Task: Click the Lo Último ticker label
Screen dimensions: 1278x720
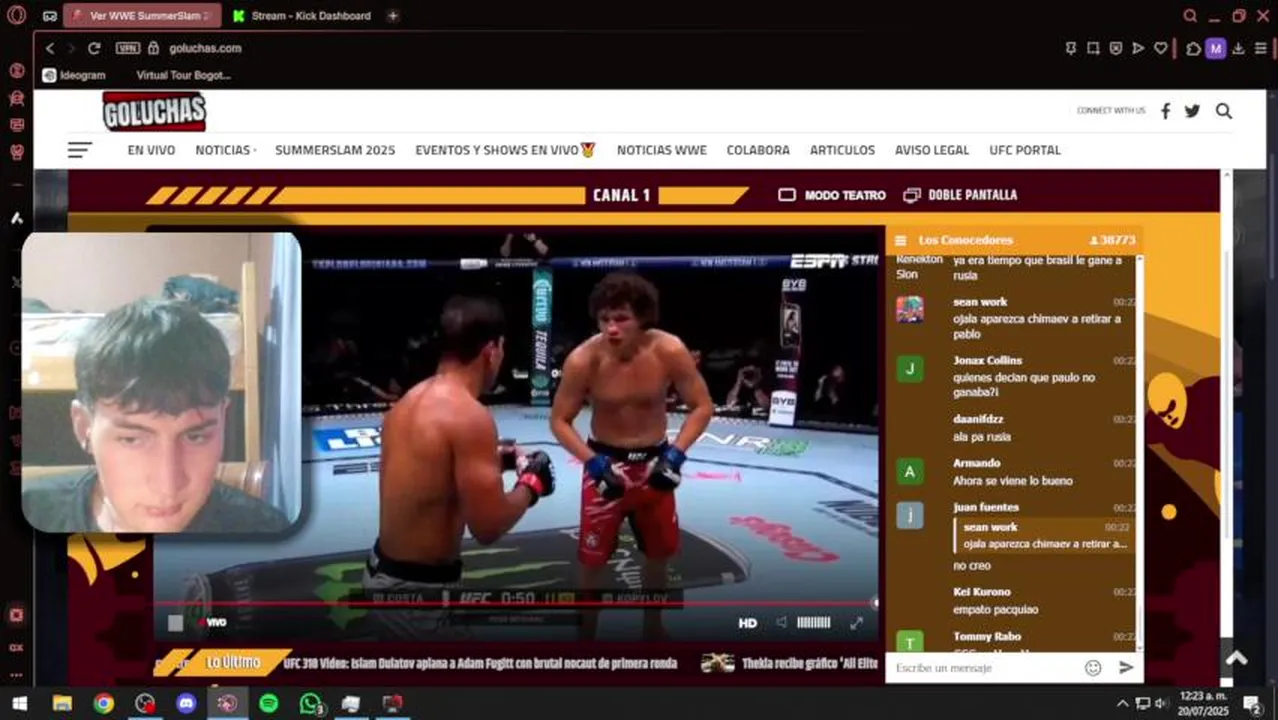Action: click(x=233, y=662)
